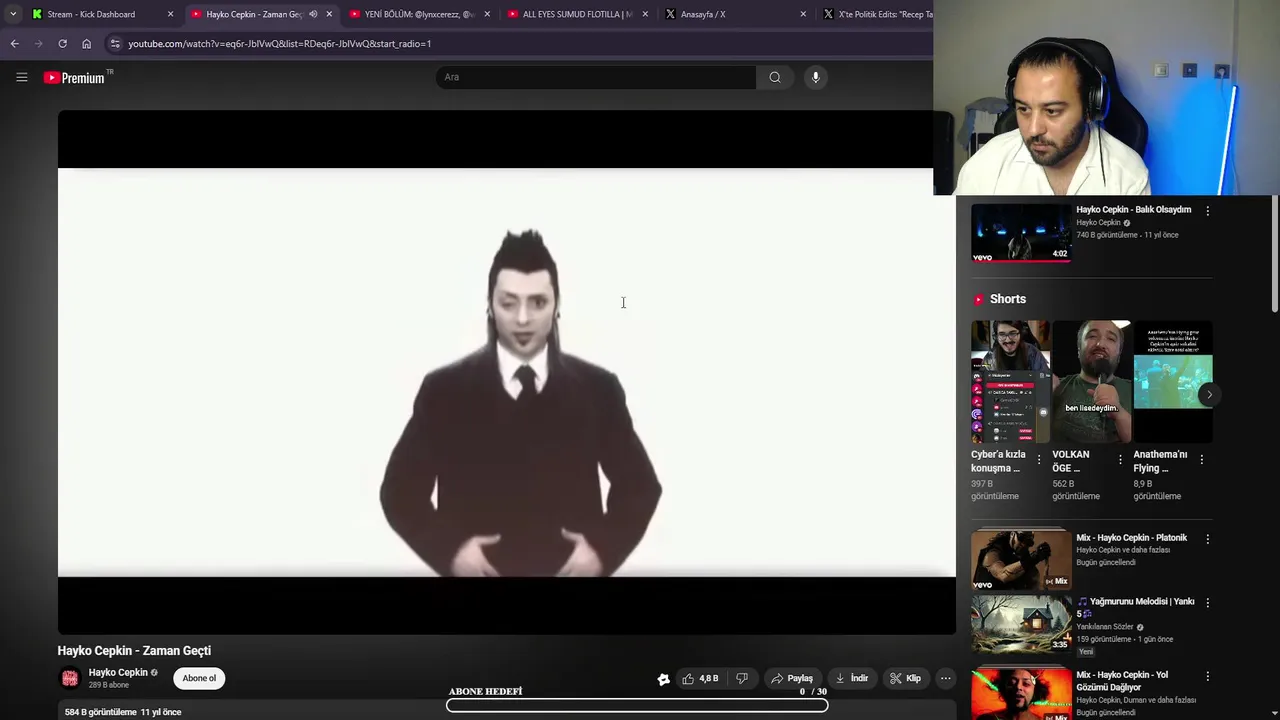Open options for Anathema'nı Flying short
Viewport: 1280px width, 720px height.
click(x=1201, y=460)
